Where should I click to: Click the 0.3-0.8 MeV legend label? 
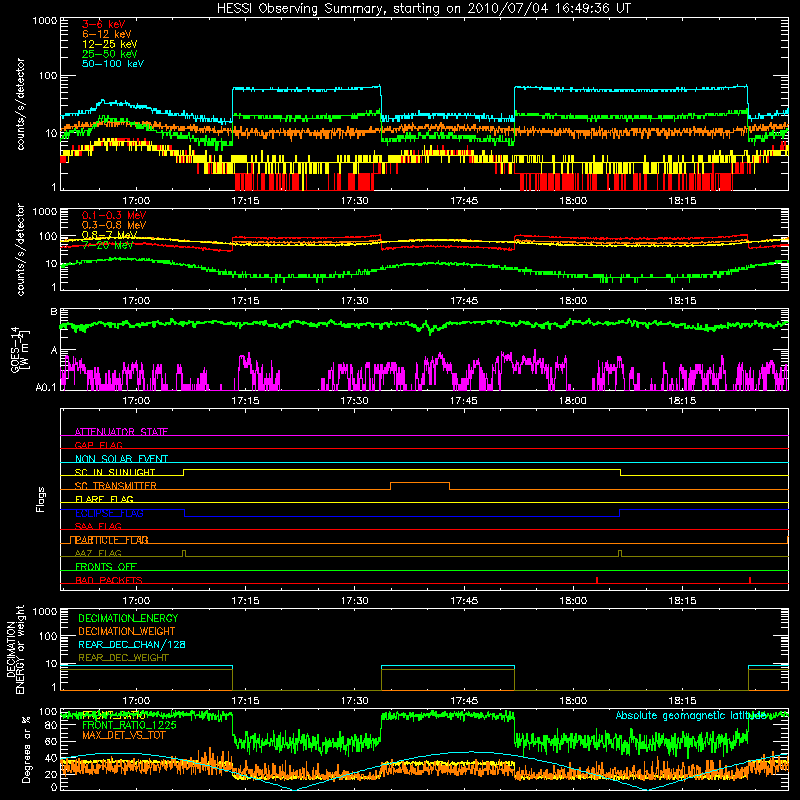pos(114,225)
